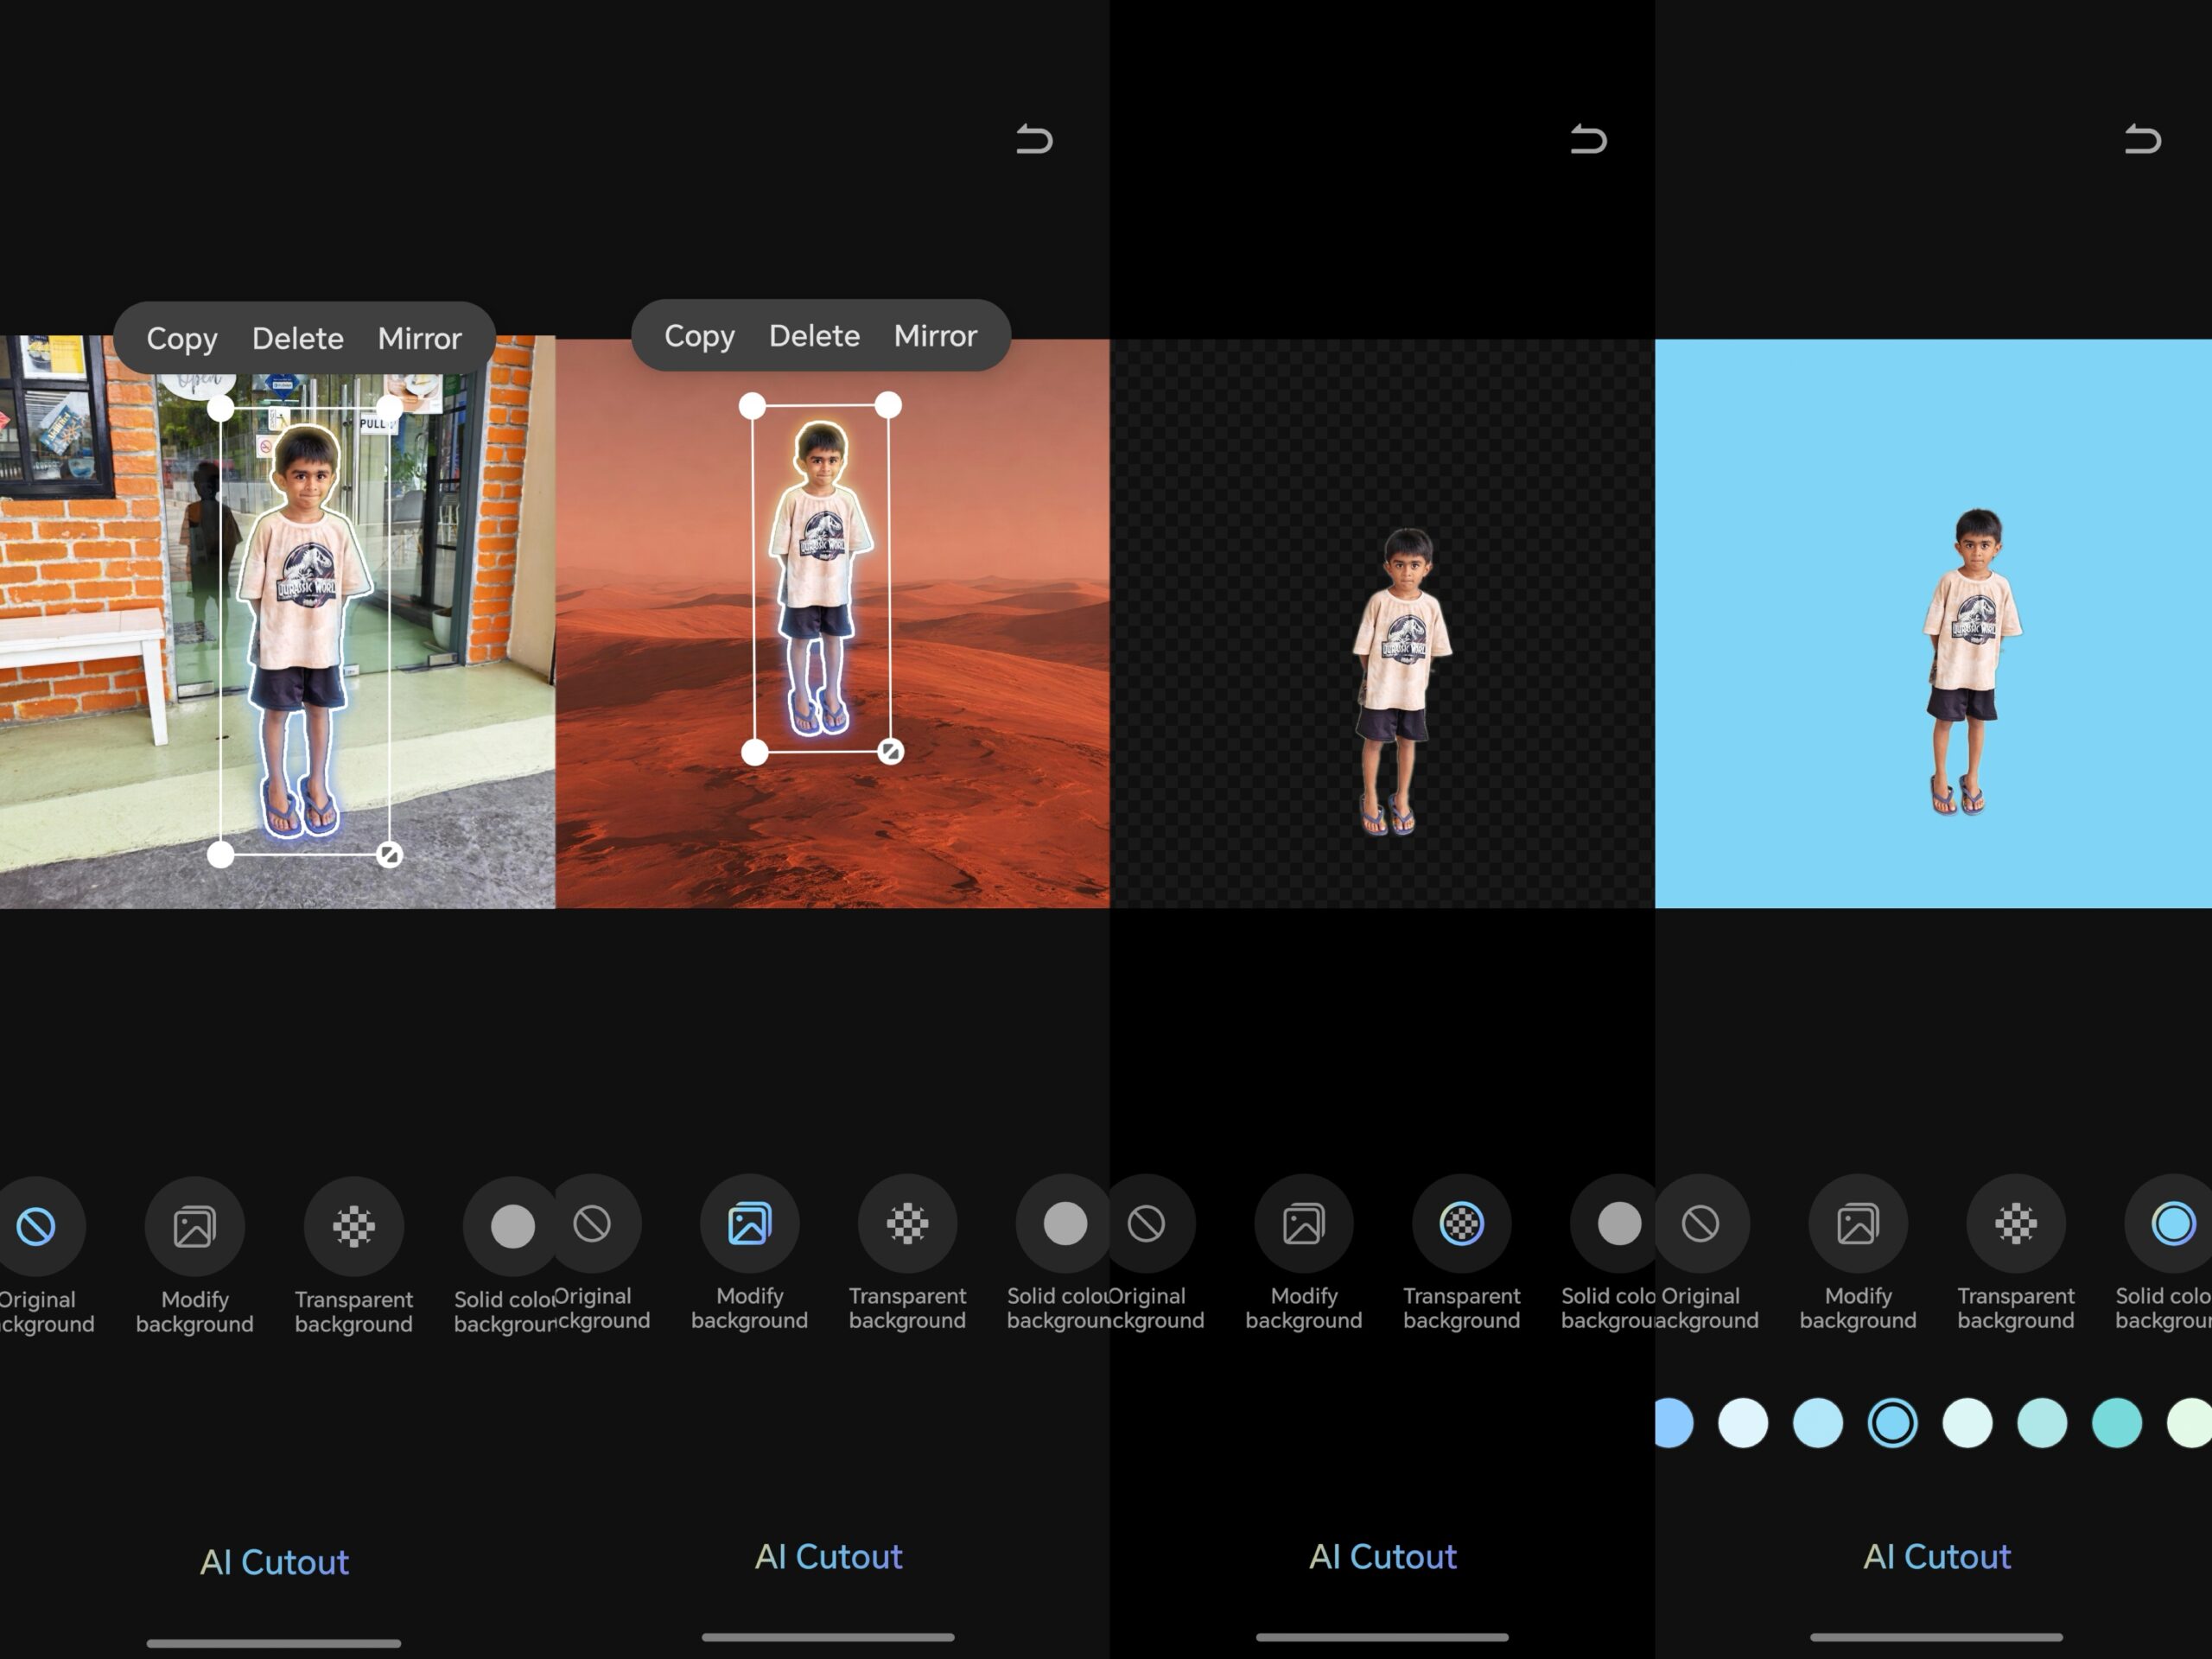
Task: Click Delete in the popup over the Mars desert image
Action: point(814,336)
